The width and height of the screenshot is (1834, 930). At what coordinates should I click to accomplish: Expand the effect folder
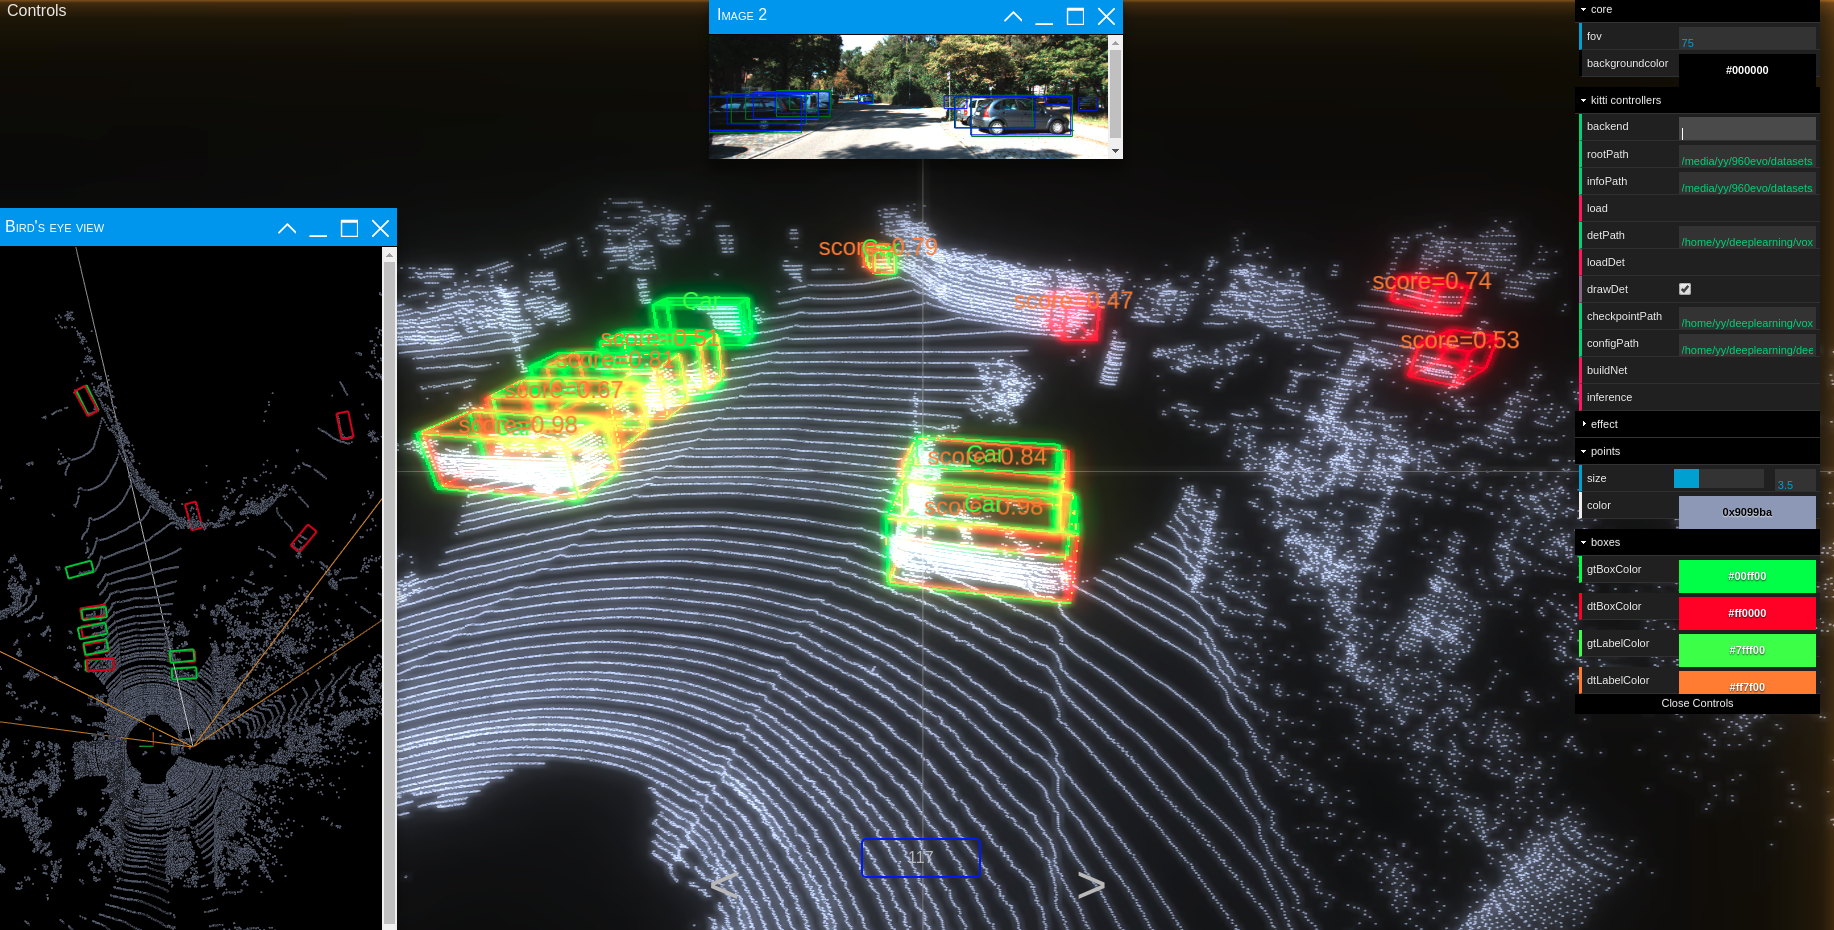(1697, 424)
